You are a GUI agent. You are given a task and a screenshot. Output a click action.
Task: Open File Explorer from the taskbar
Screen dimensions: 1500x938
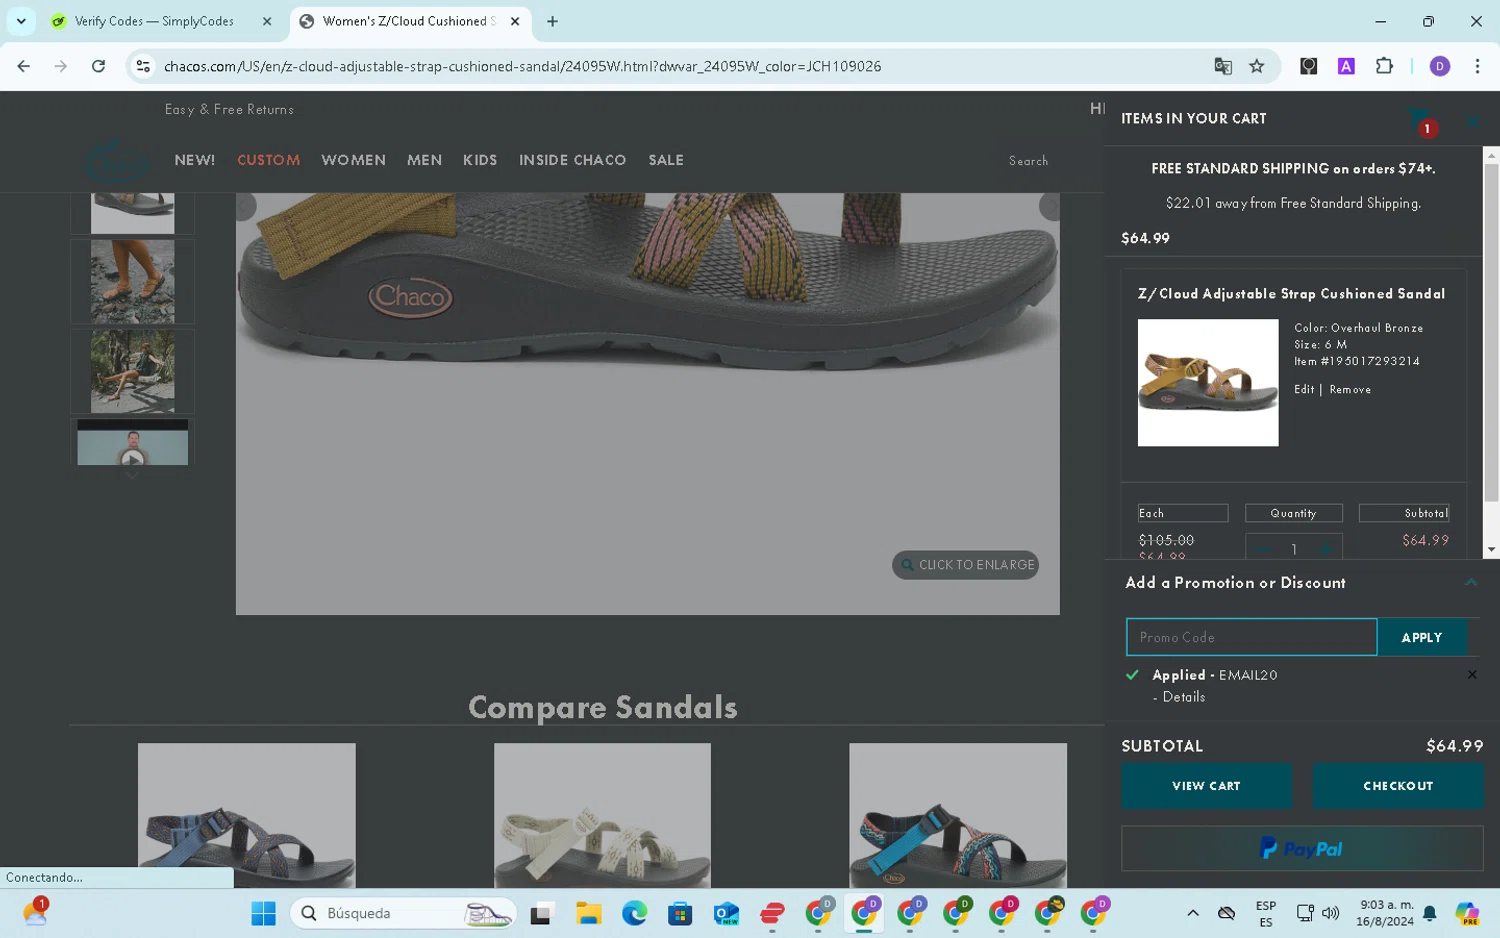(588, 913)
